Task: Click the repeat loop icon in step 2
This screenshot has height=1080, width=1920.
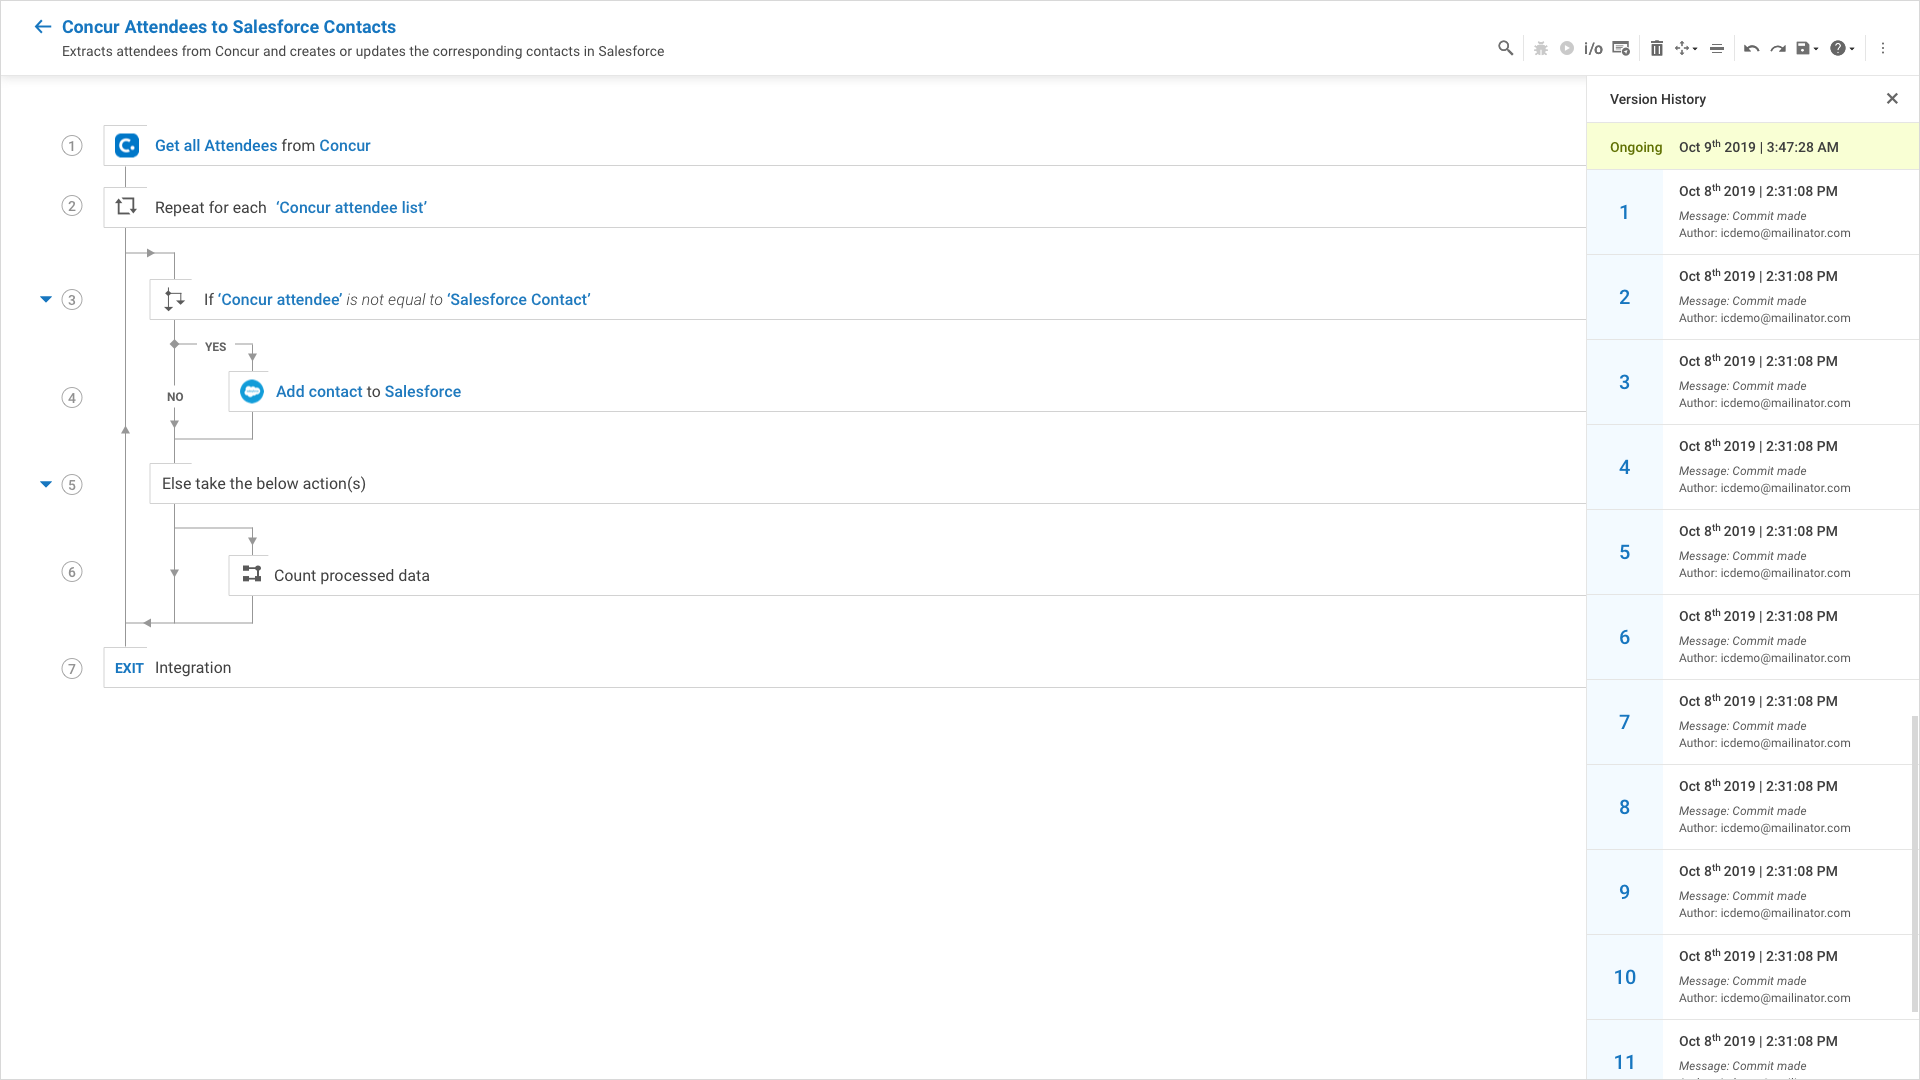Action: point(126,207)
